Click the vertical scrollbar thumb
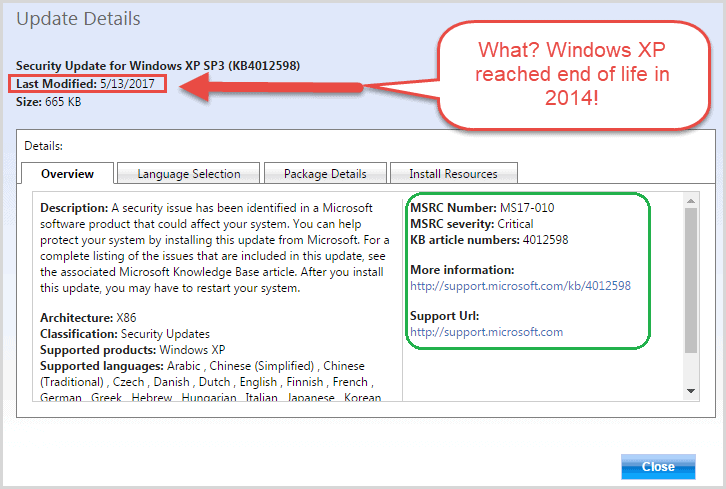 pyautogui.click(x=691, y=281)
